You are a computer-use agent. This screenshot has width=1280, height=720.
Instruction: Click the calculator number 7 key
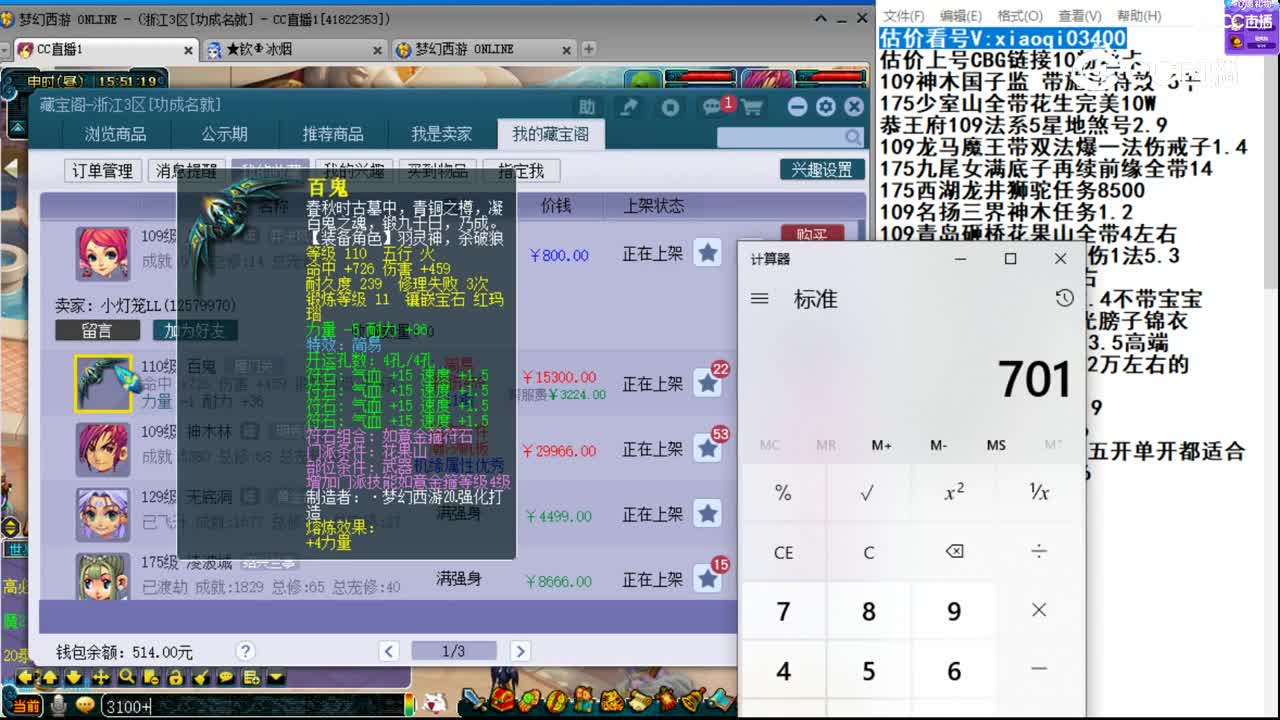coord(783,610)
